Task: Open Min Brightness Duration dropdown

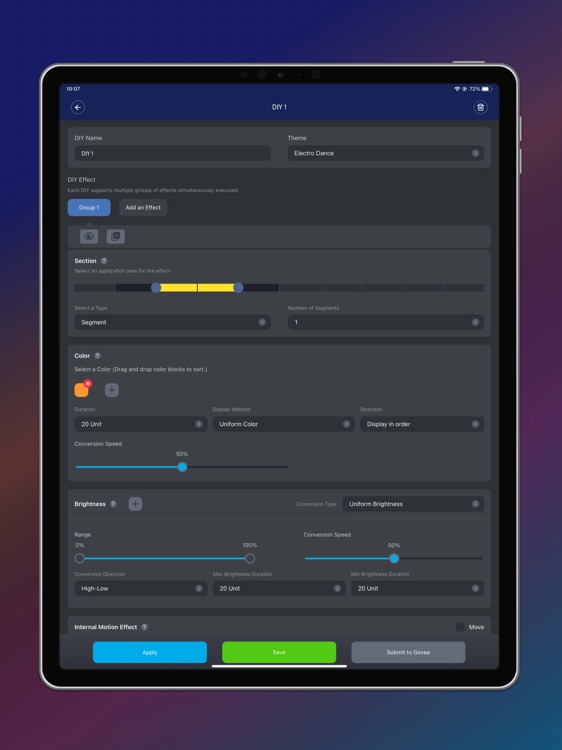Action: (x=417, y=589)
